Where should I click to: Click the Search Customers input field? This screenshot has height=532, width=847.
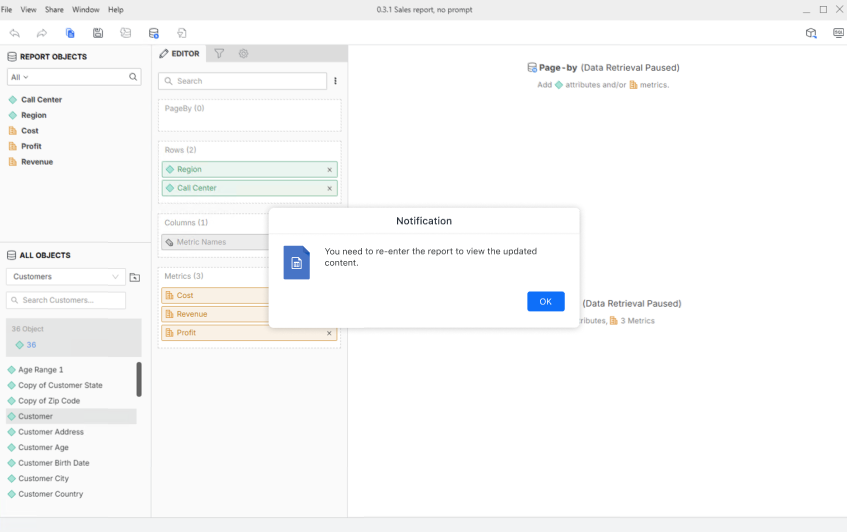(x=66, y=300)
